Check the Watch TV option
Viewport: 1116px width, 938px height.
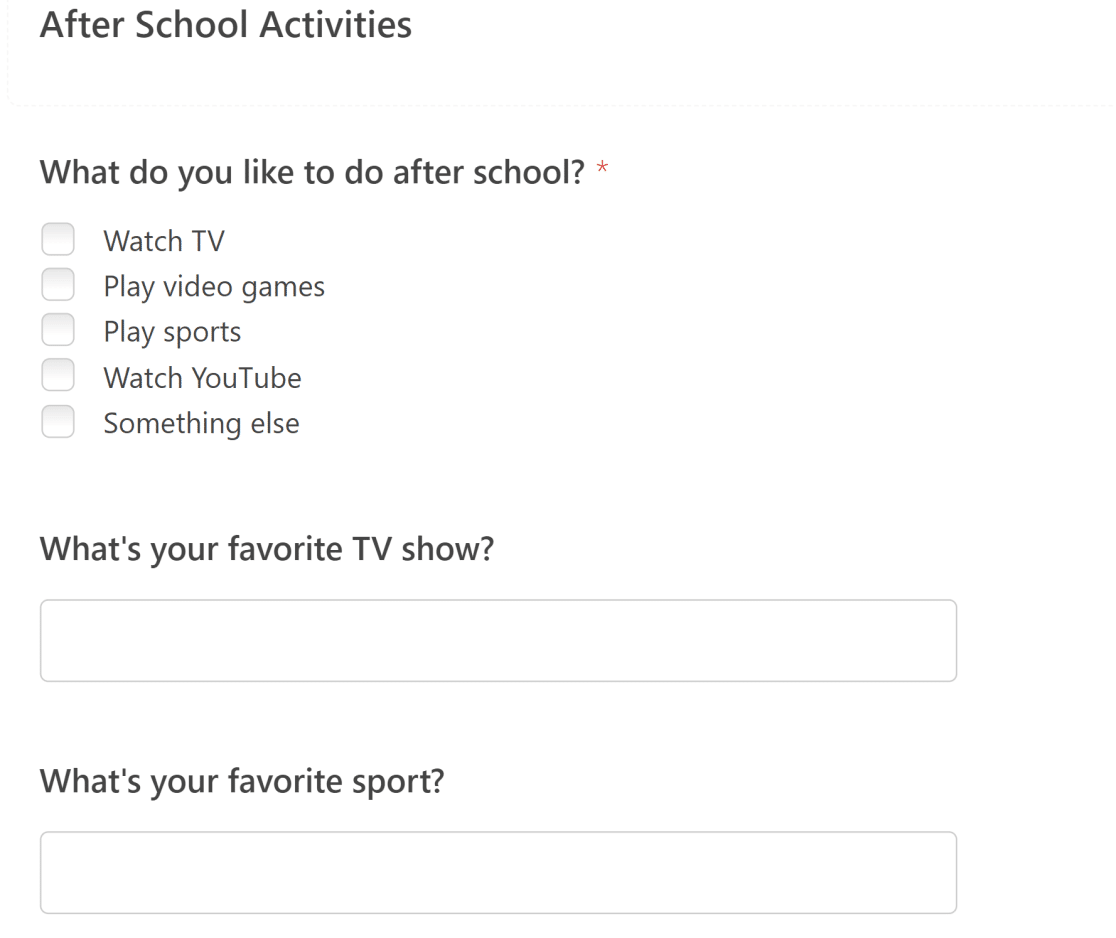[x=58, y=239]
